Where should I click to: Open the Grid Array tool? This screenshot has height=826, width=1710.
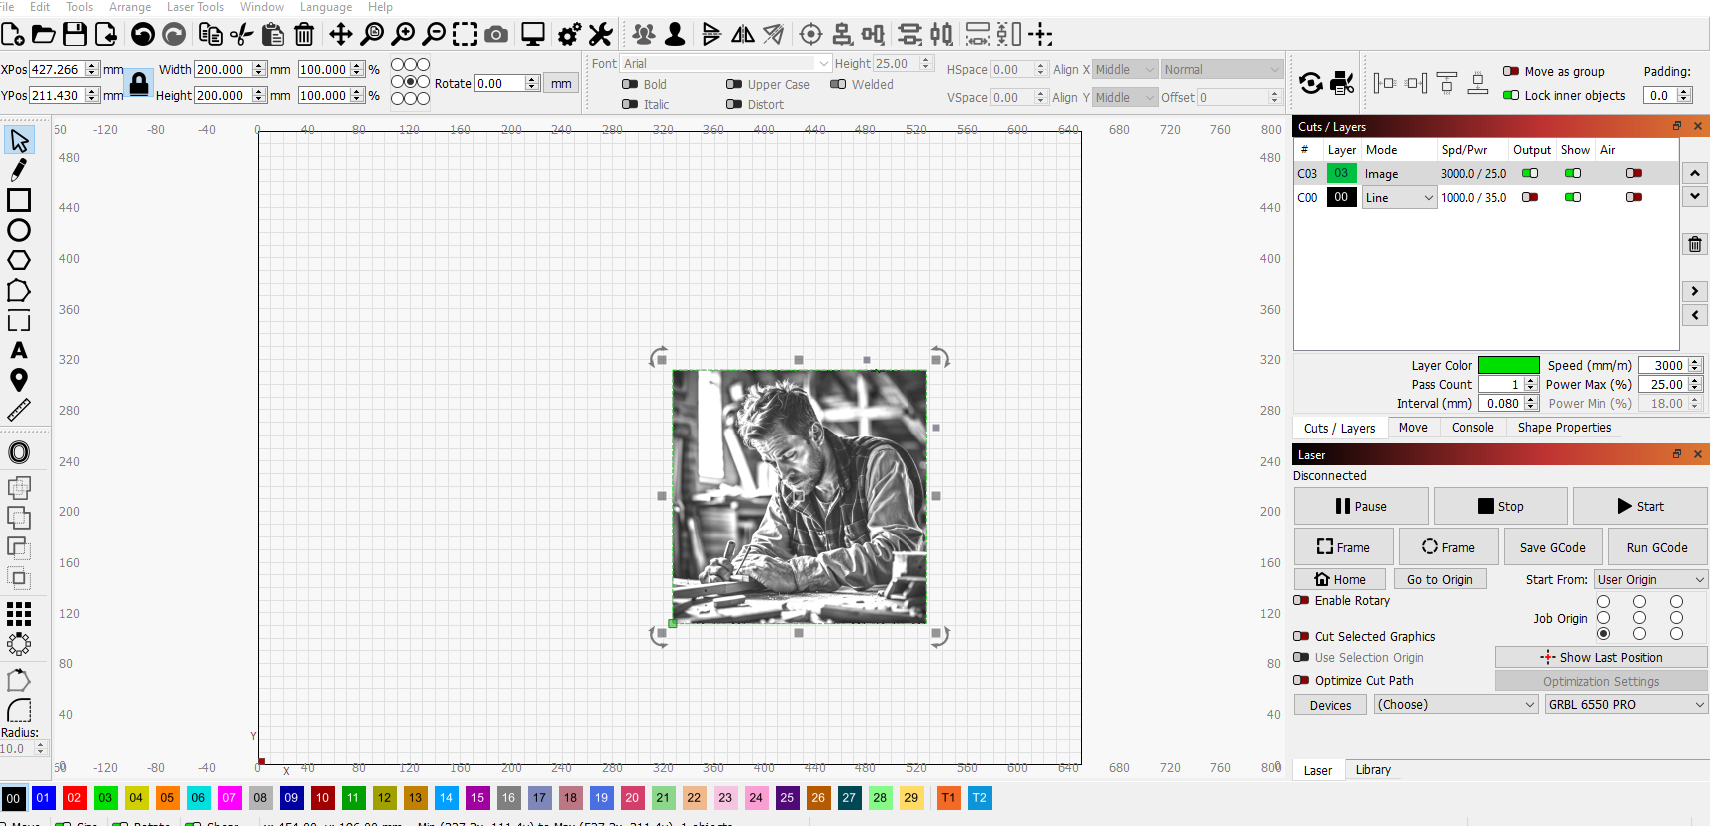[19, 614]
